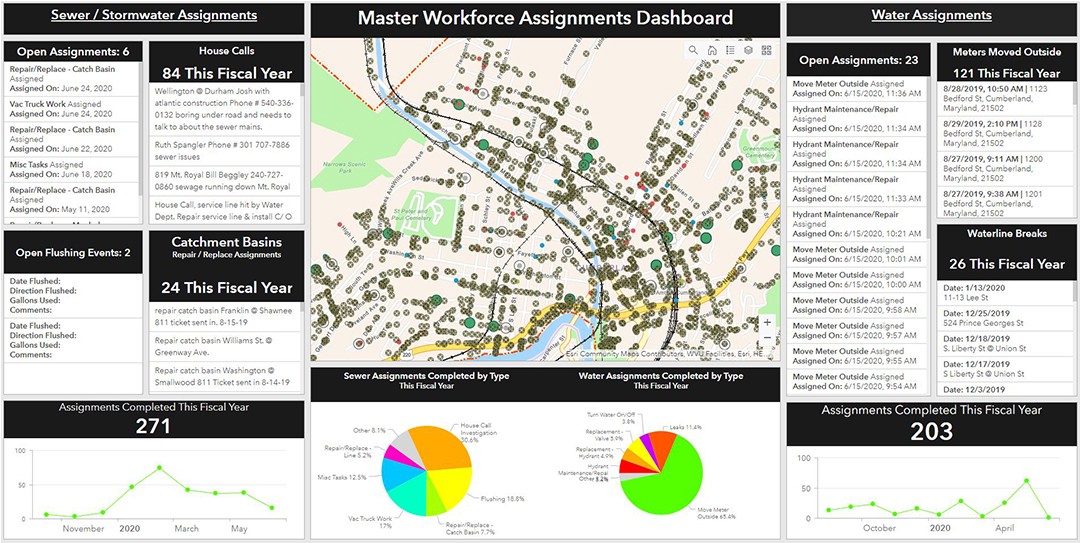Select Misc Tasks assignment from June 18
1080x543 pixels.
pos(72,170)
